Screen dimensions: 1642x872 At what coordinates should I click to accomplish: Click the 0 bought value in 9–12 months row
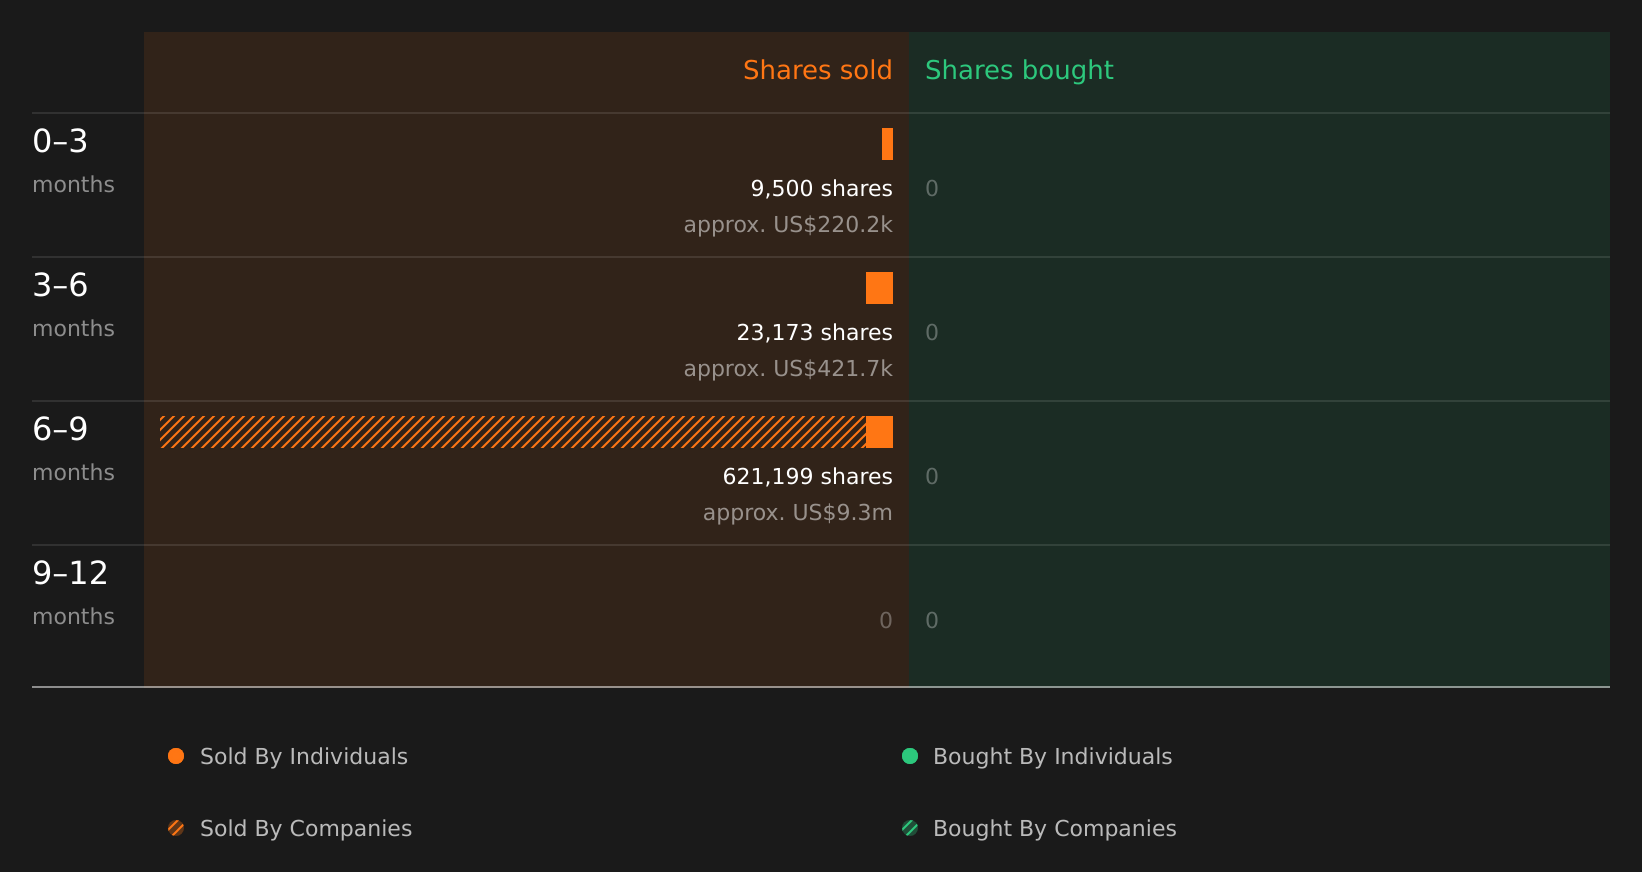pos(932,620)
